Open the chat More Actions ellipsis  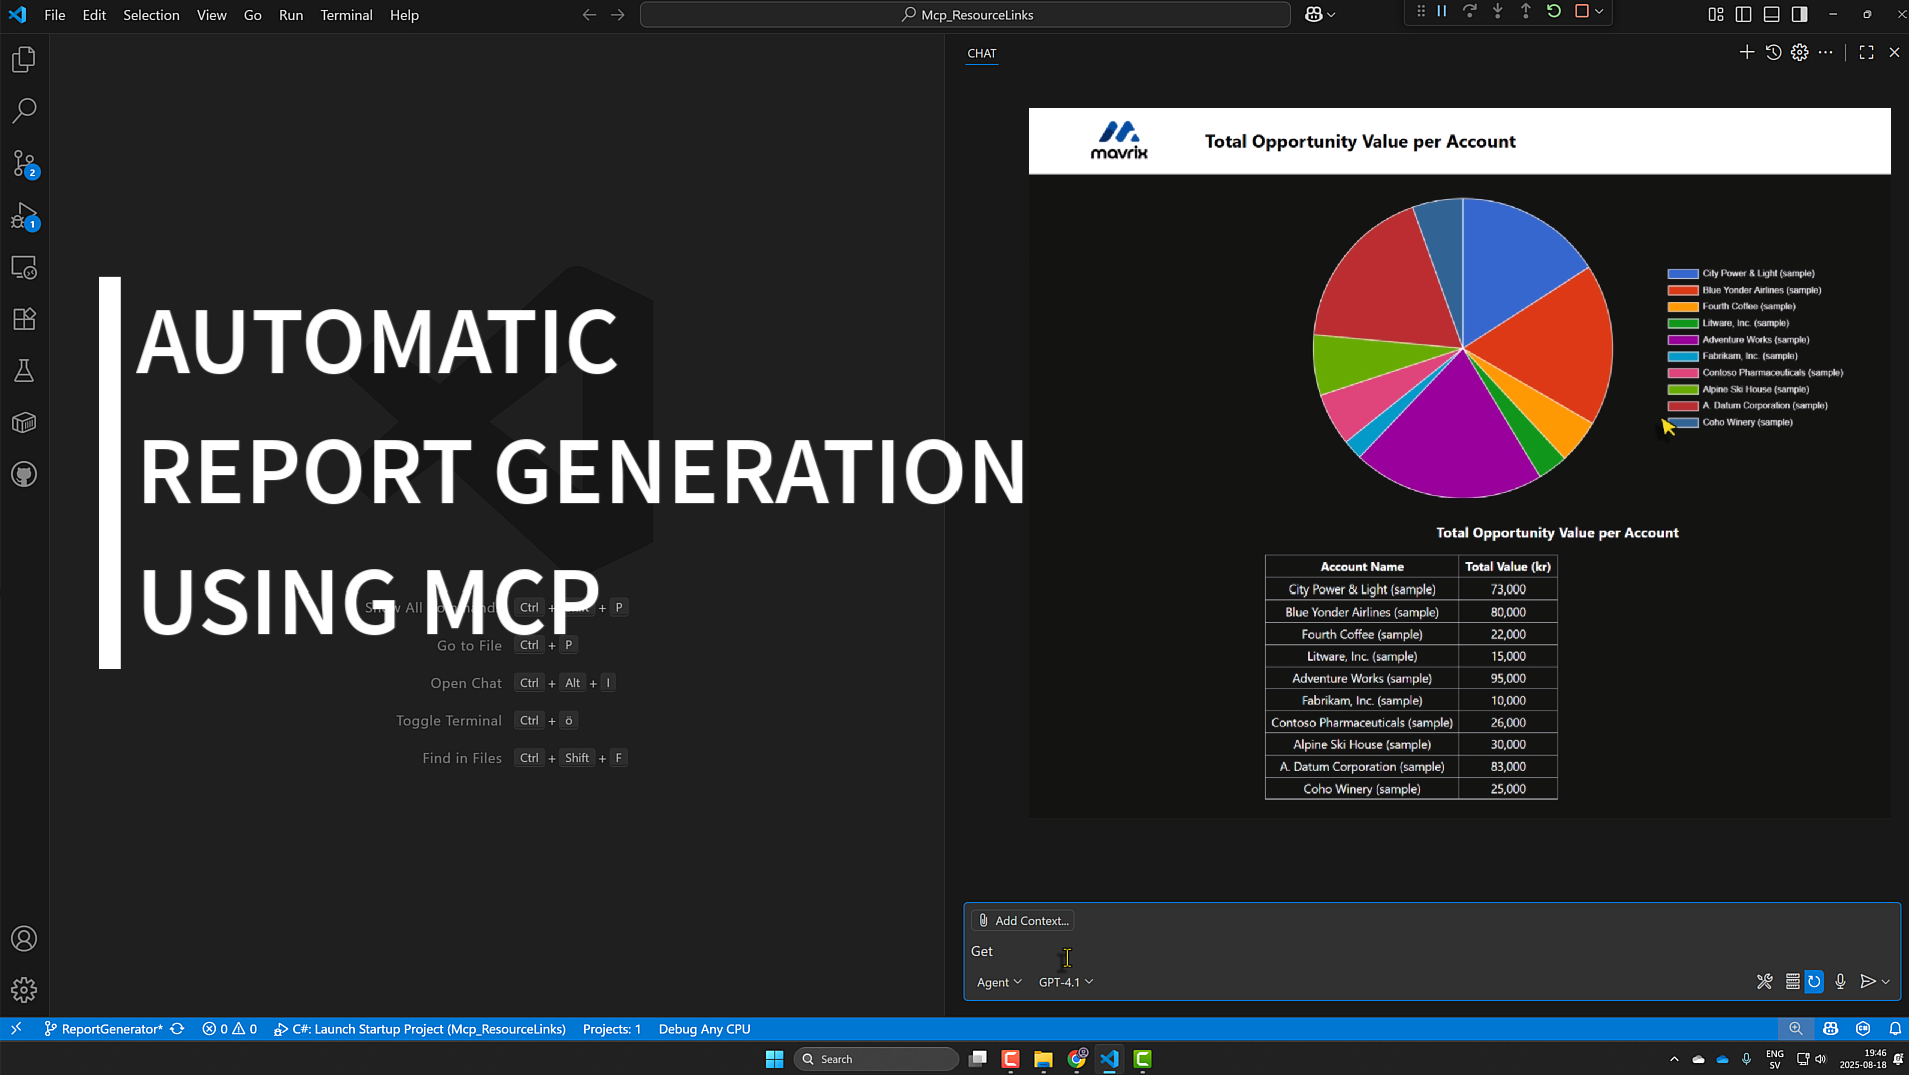click(x=1826, y=52)
